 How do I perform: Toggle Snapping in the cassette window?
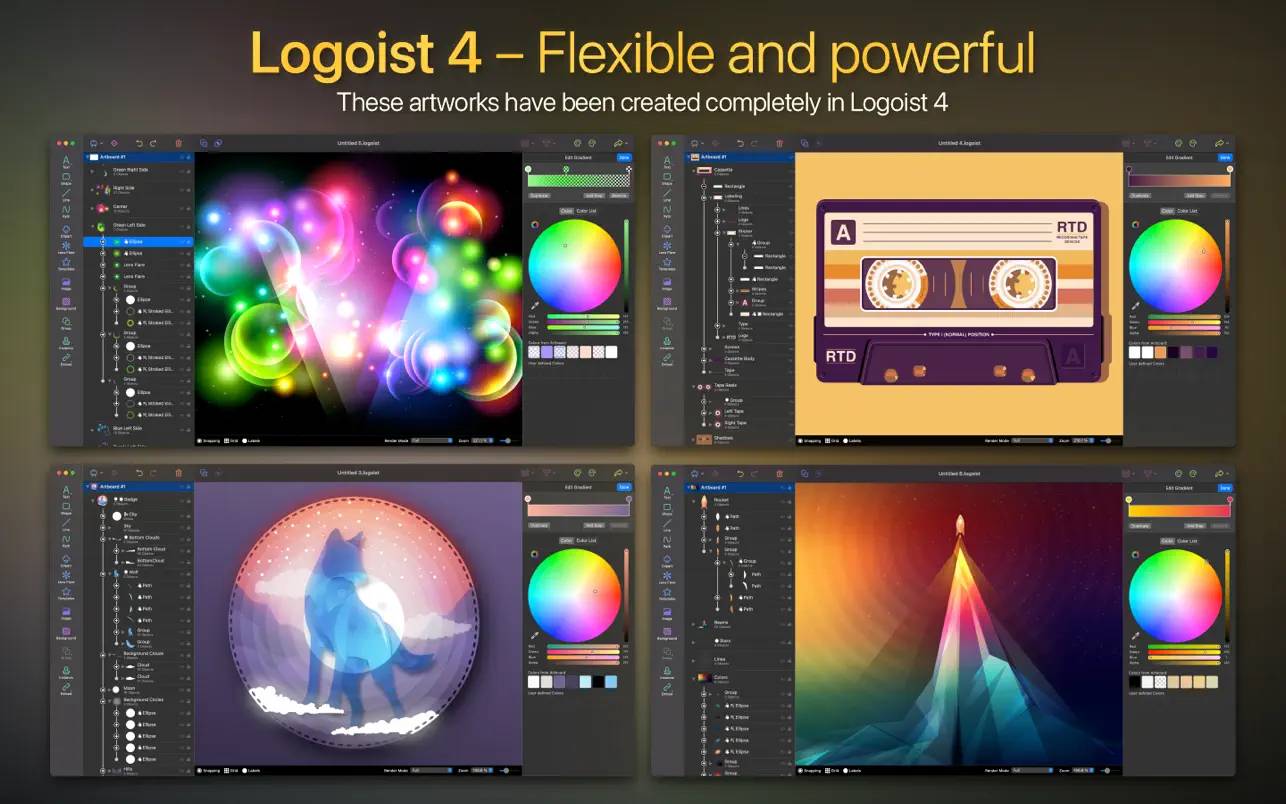pos(808,440)
